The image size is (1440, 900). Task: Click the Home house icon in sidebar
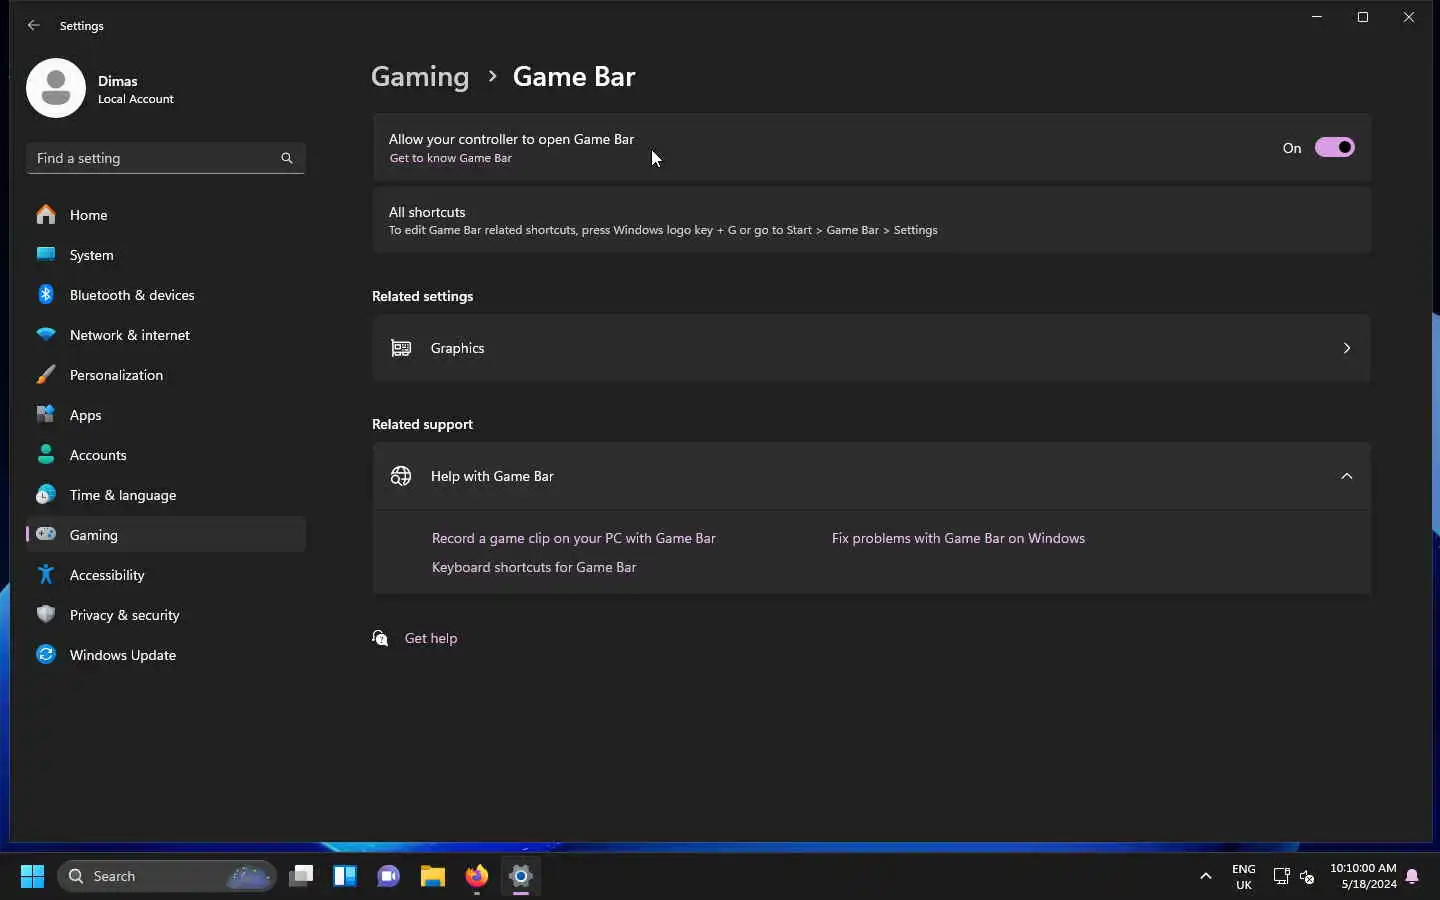pyautogui.click(x=46, y=215)
